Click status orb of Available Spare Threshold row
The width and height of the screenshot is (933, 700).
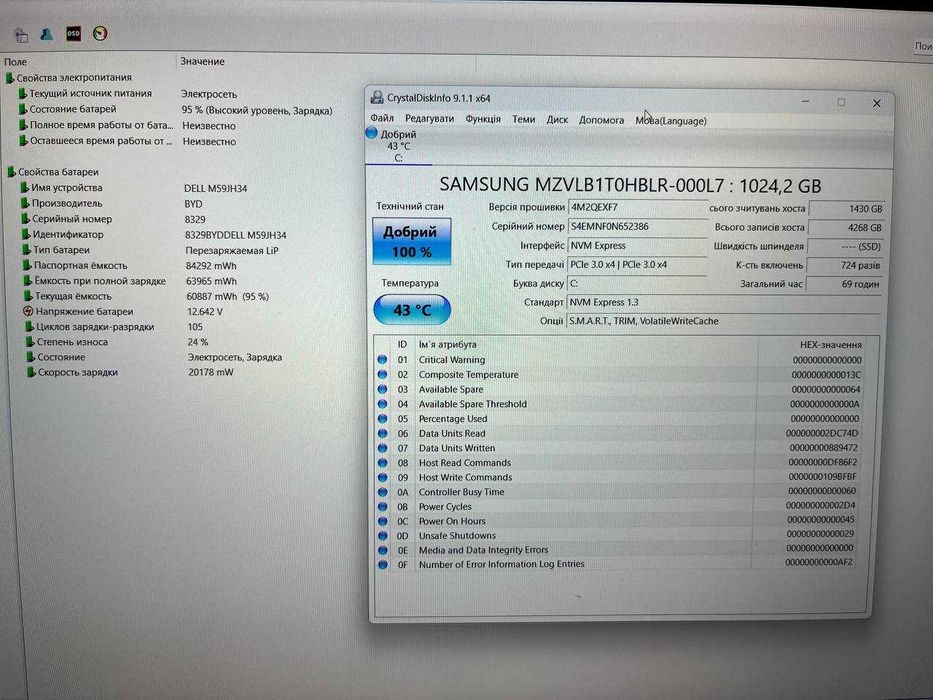coord(382,404)
